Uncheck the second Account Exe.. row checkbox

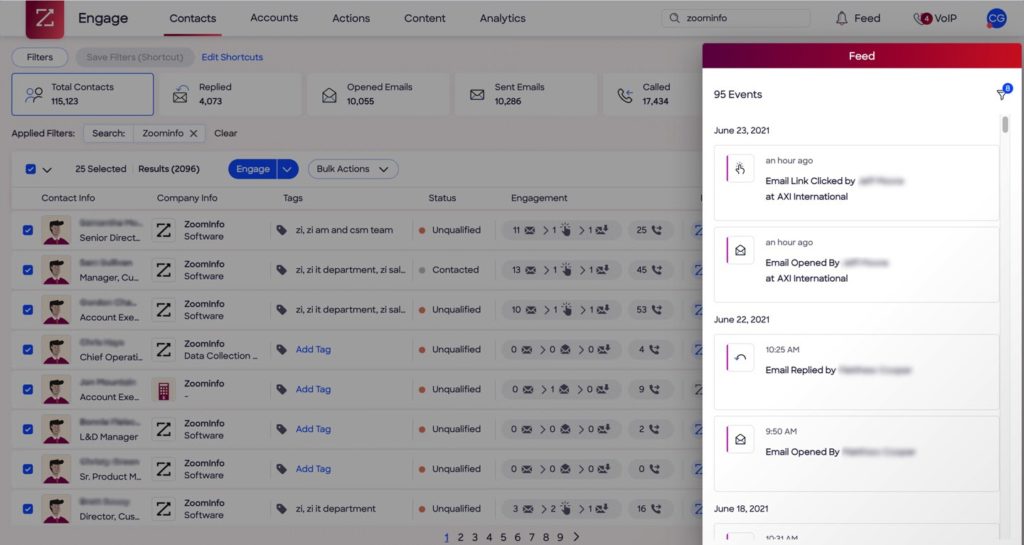pos(27,389)
